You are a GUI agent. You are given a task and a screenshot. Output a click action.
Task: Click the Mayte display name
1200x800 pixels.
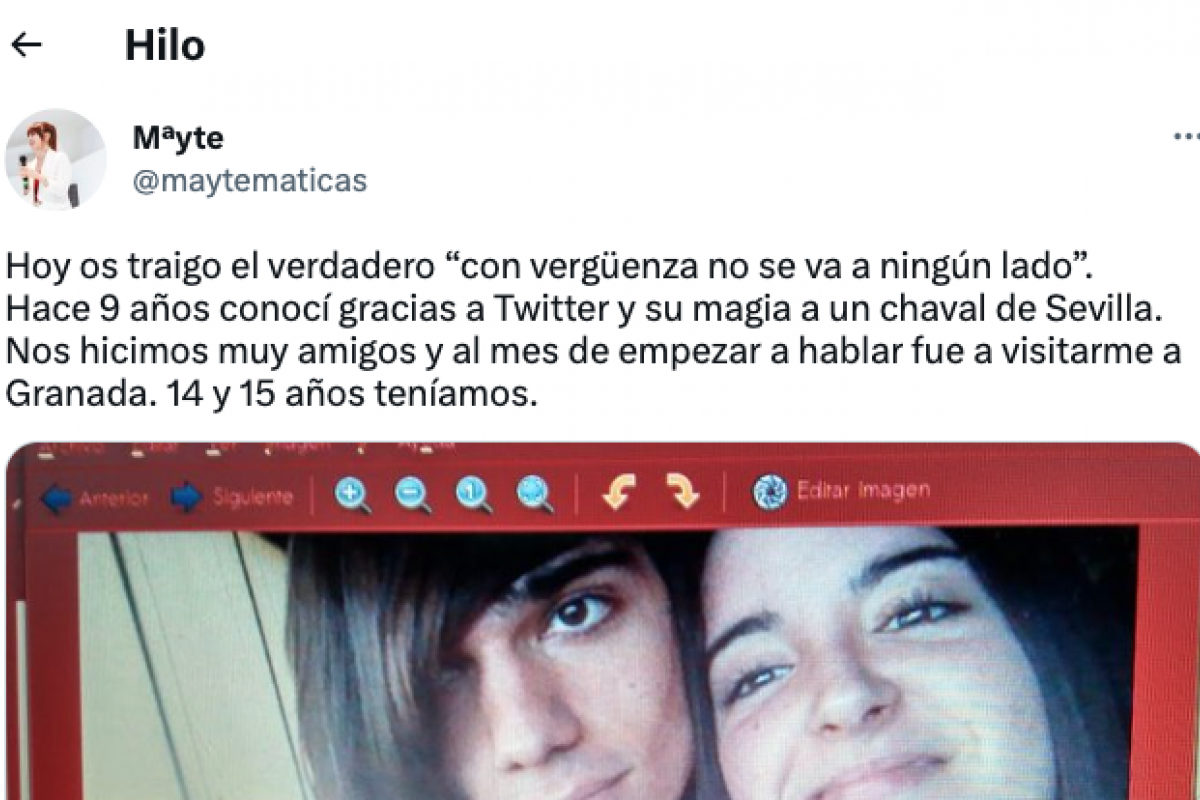click(x=178, y=138)
